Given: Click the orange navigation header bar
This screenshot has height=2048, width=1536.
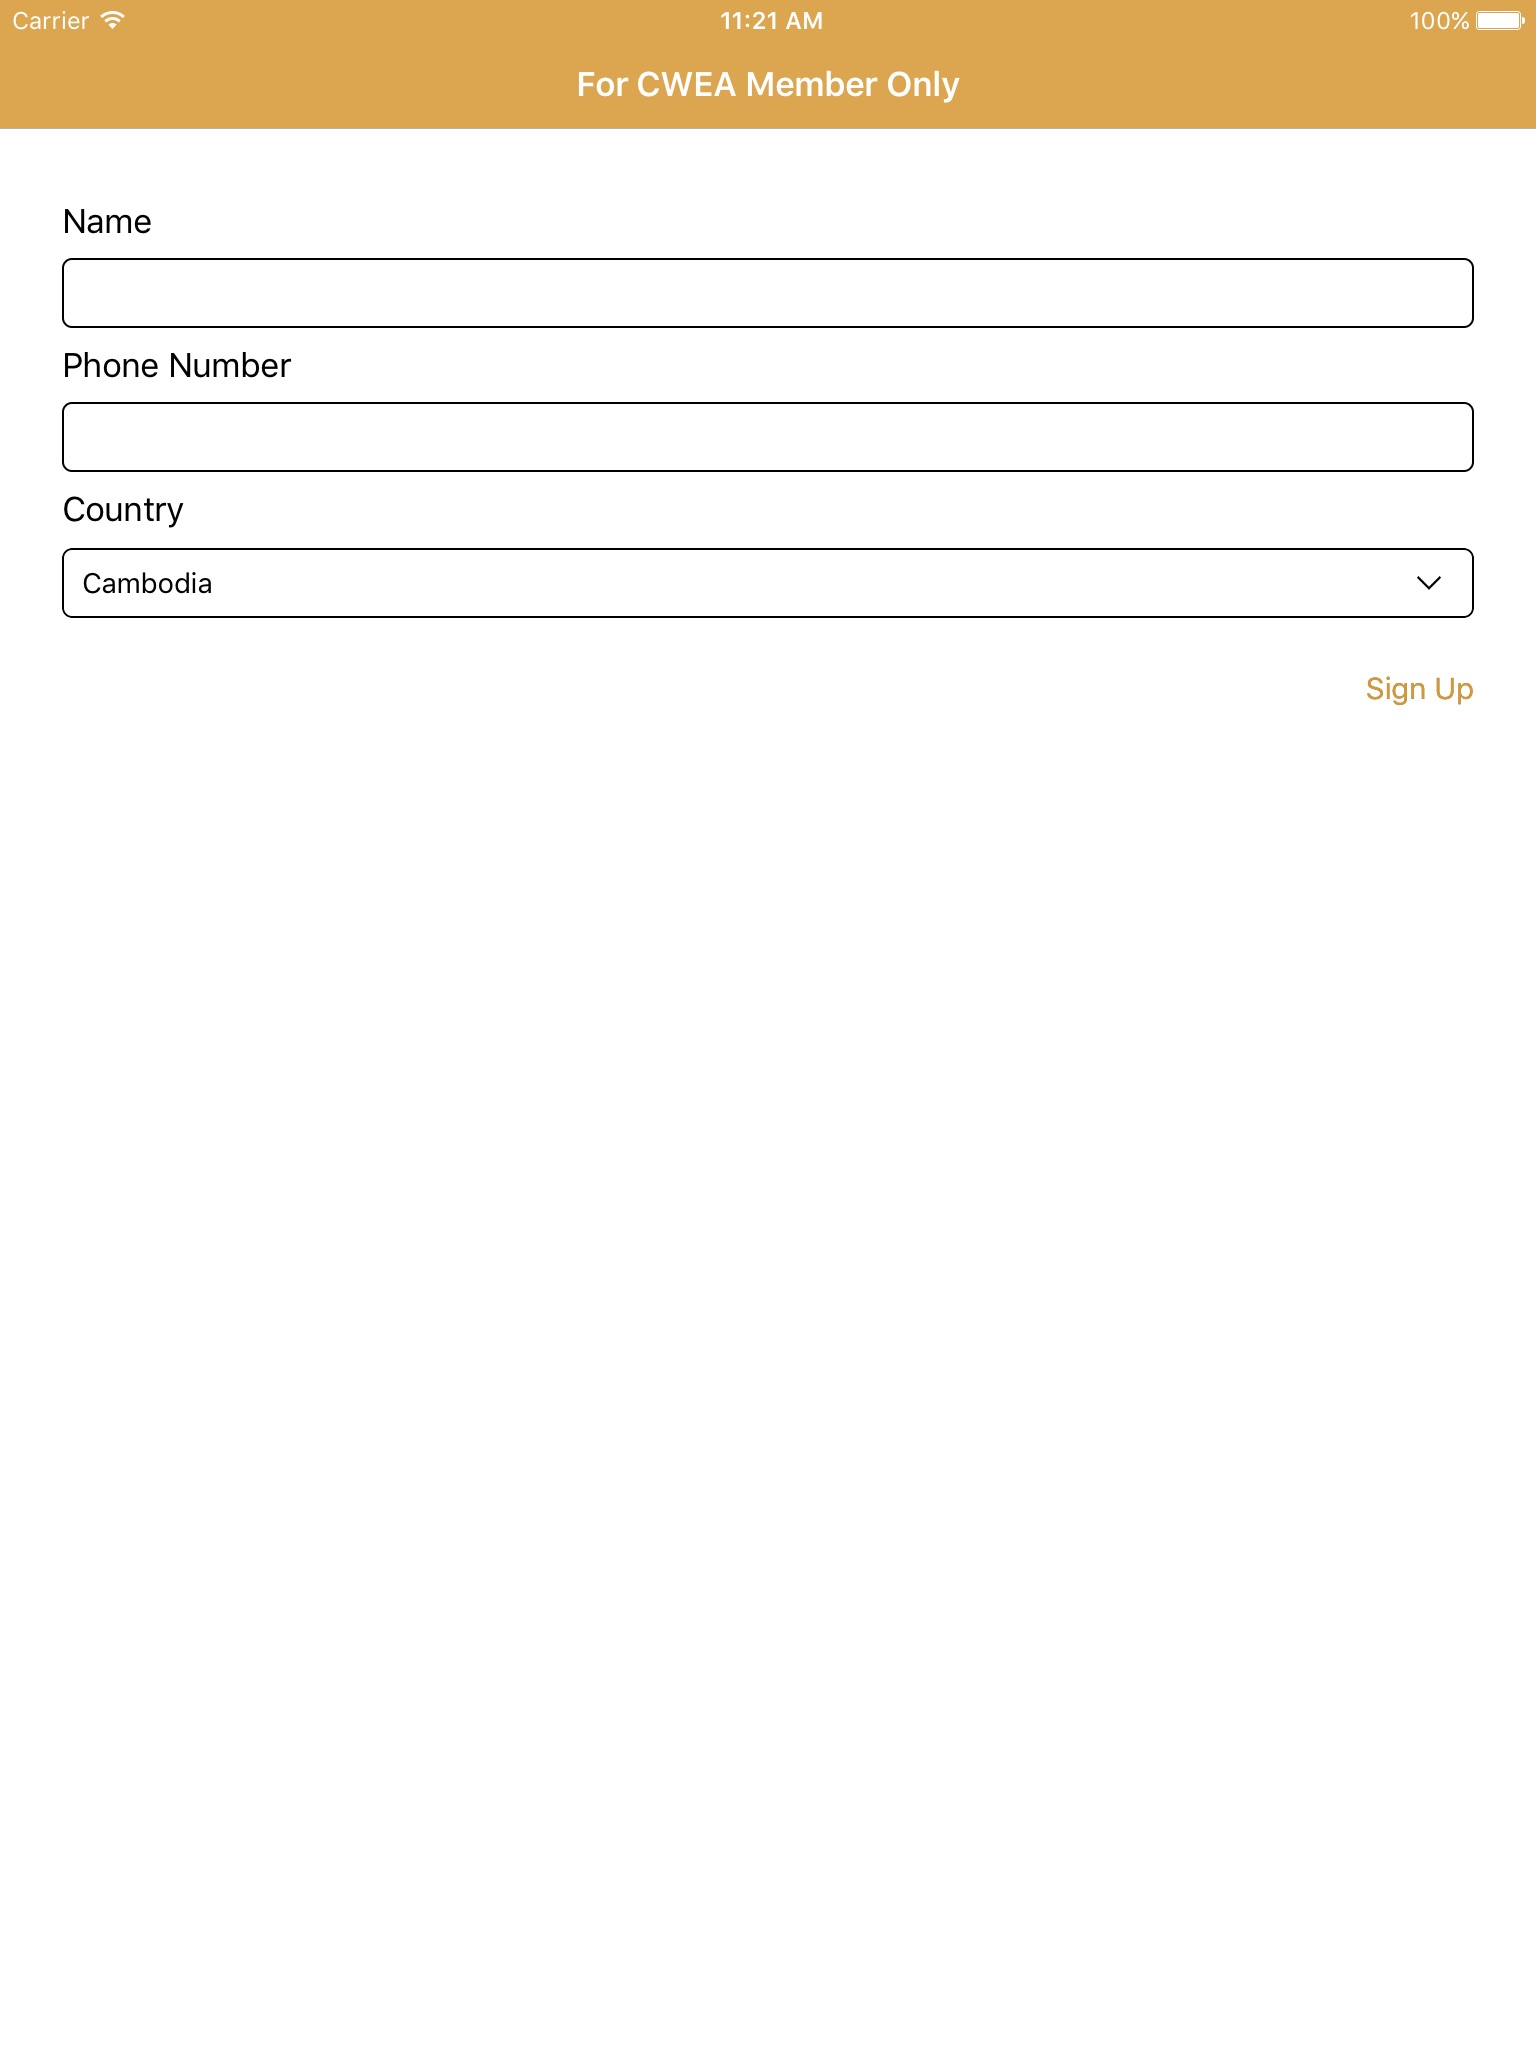Looking at the screenshot, I should (300, 90).
